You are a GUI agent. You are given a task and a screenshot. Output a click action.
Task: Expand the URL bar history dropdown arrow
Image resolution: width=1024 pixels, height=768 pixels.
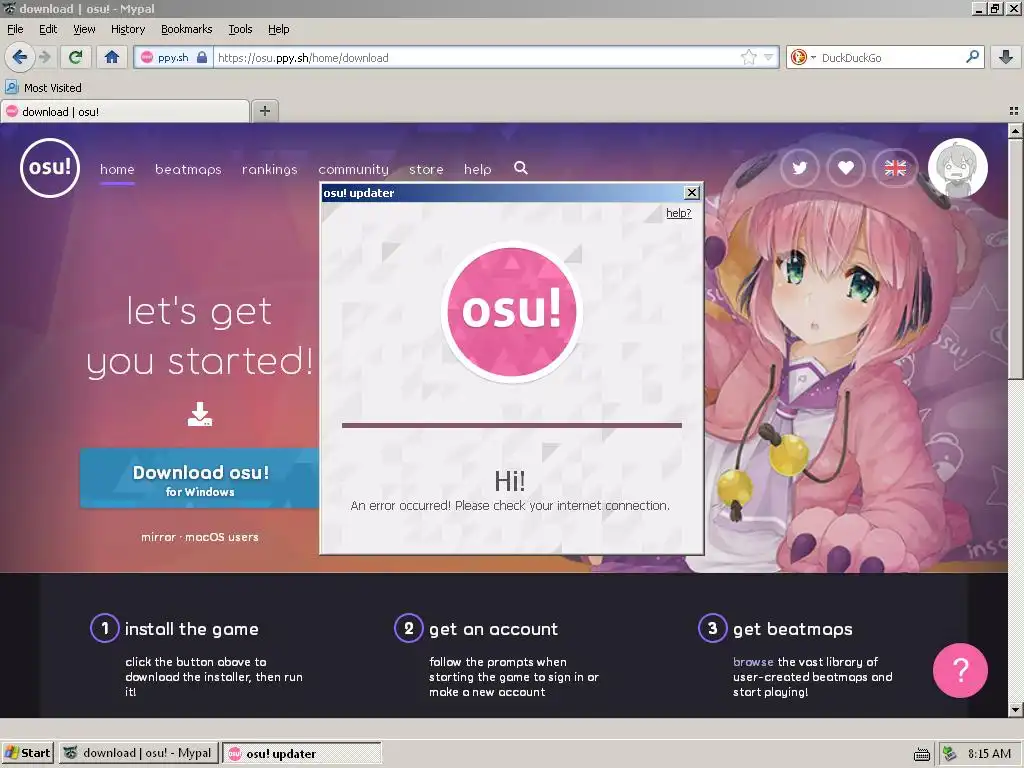click(x=769, y=57)
